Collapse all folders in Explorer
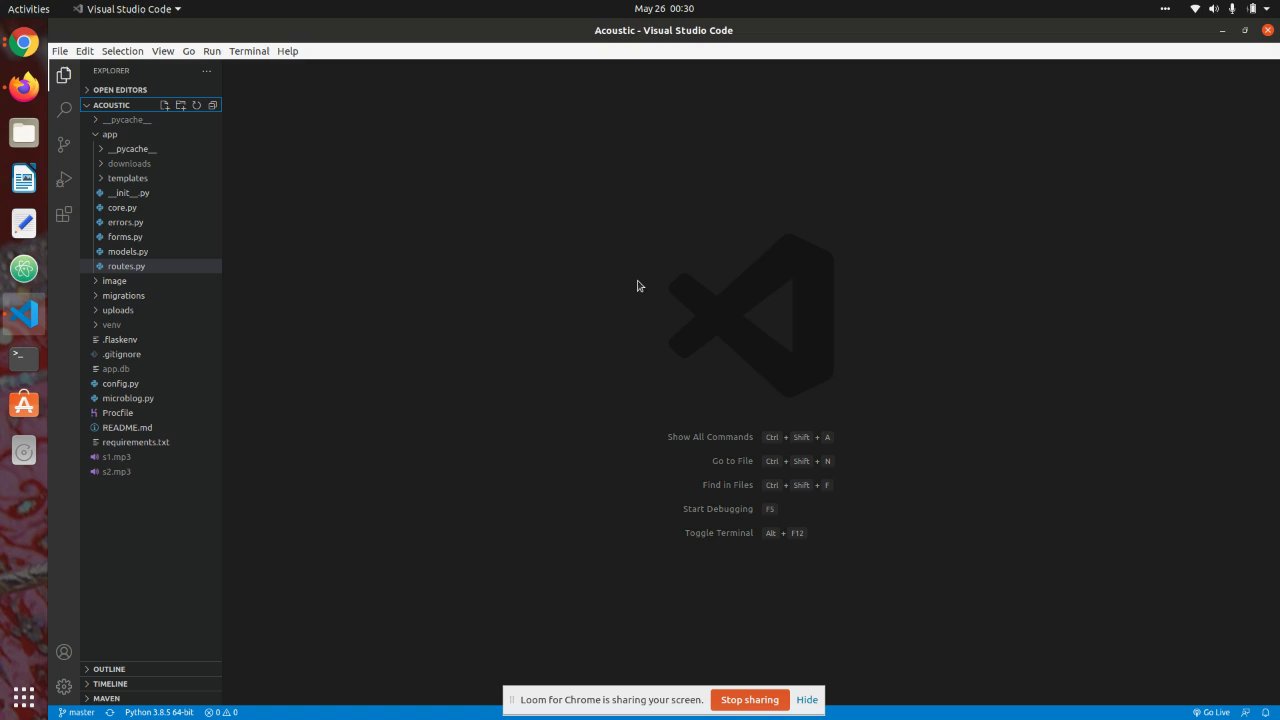Image resolution: width=1280 pixels, height=720 pixels. coord(213,105)
